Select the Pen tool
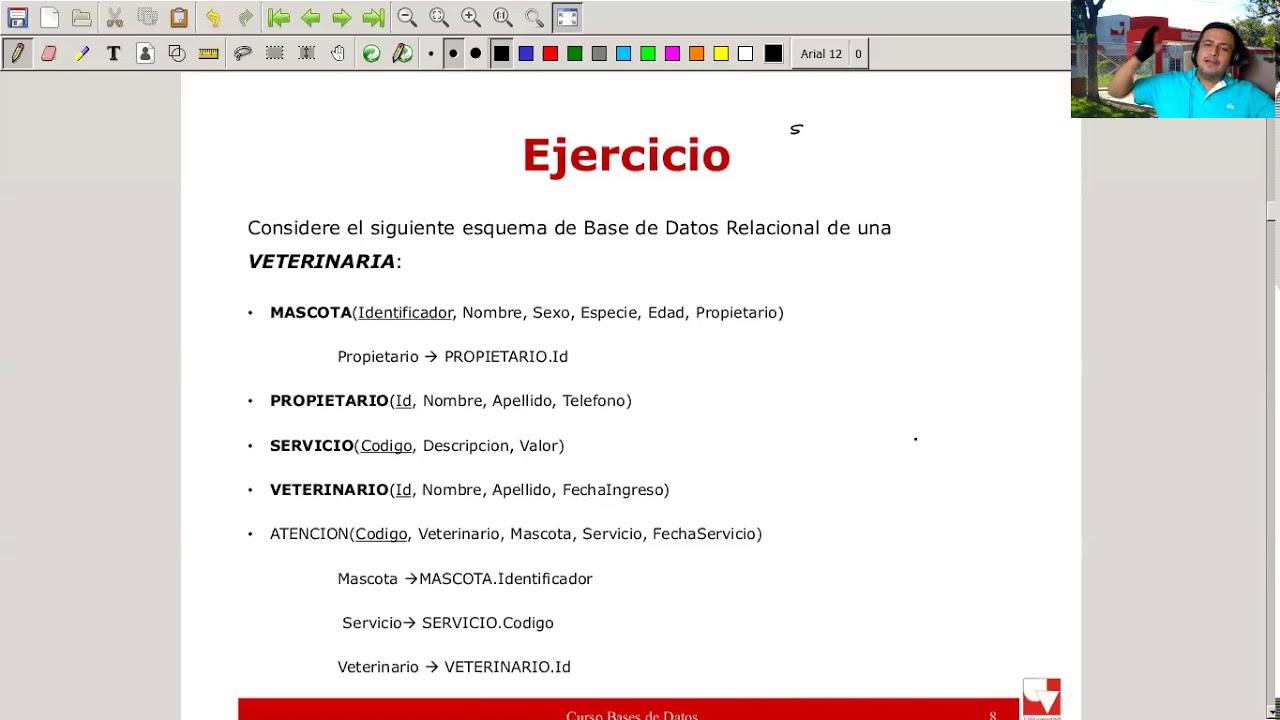Image resolution: width=1280 pixels, height=720 pixels. [x=17, y=54]
